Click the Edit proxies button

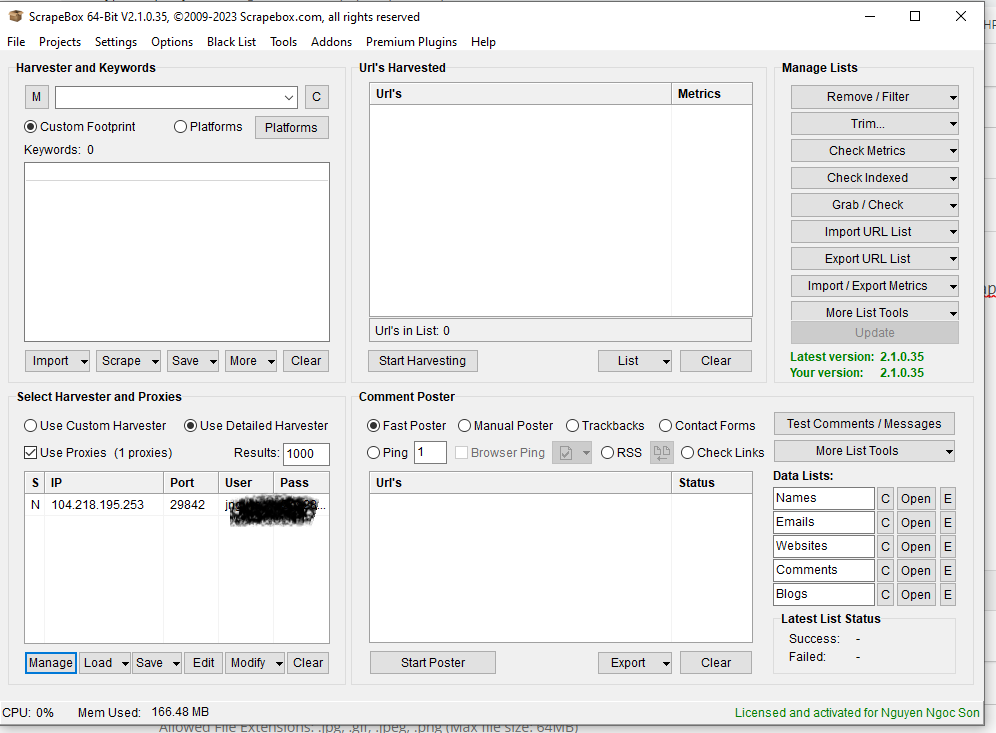[203, 662]
